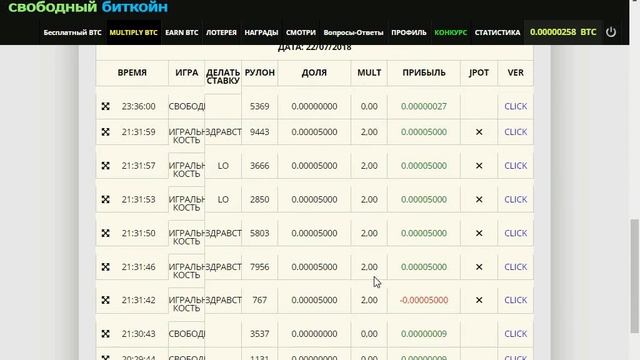This screenshot has width=640, height=360.
Task: Click the power logout icon
Action: coord(611,32)
